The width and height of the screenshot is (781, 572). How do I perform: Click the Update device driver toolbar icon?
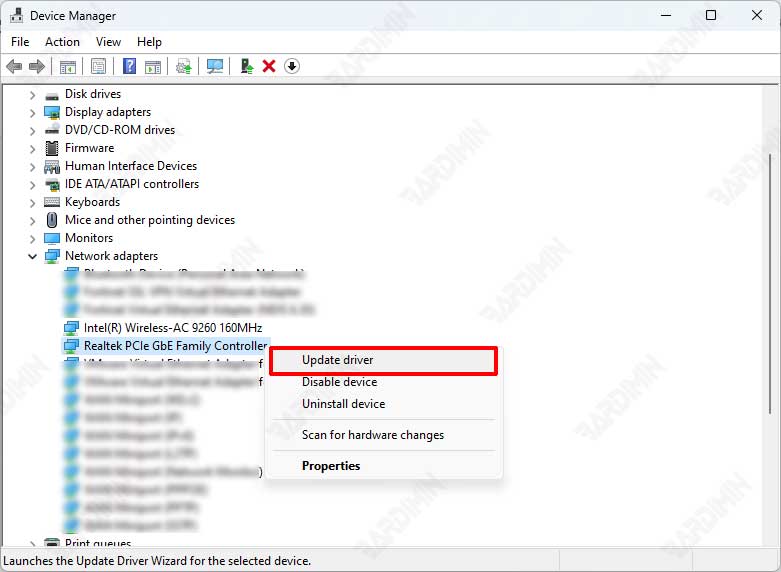point(247,66)
